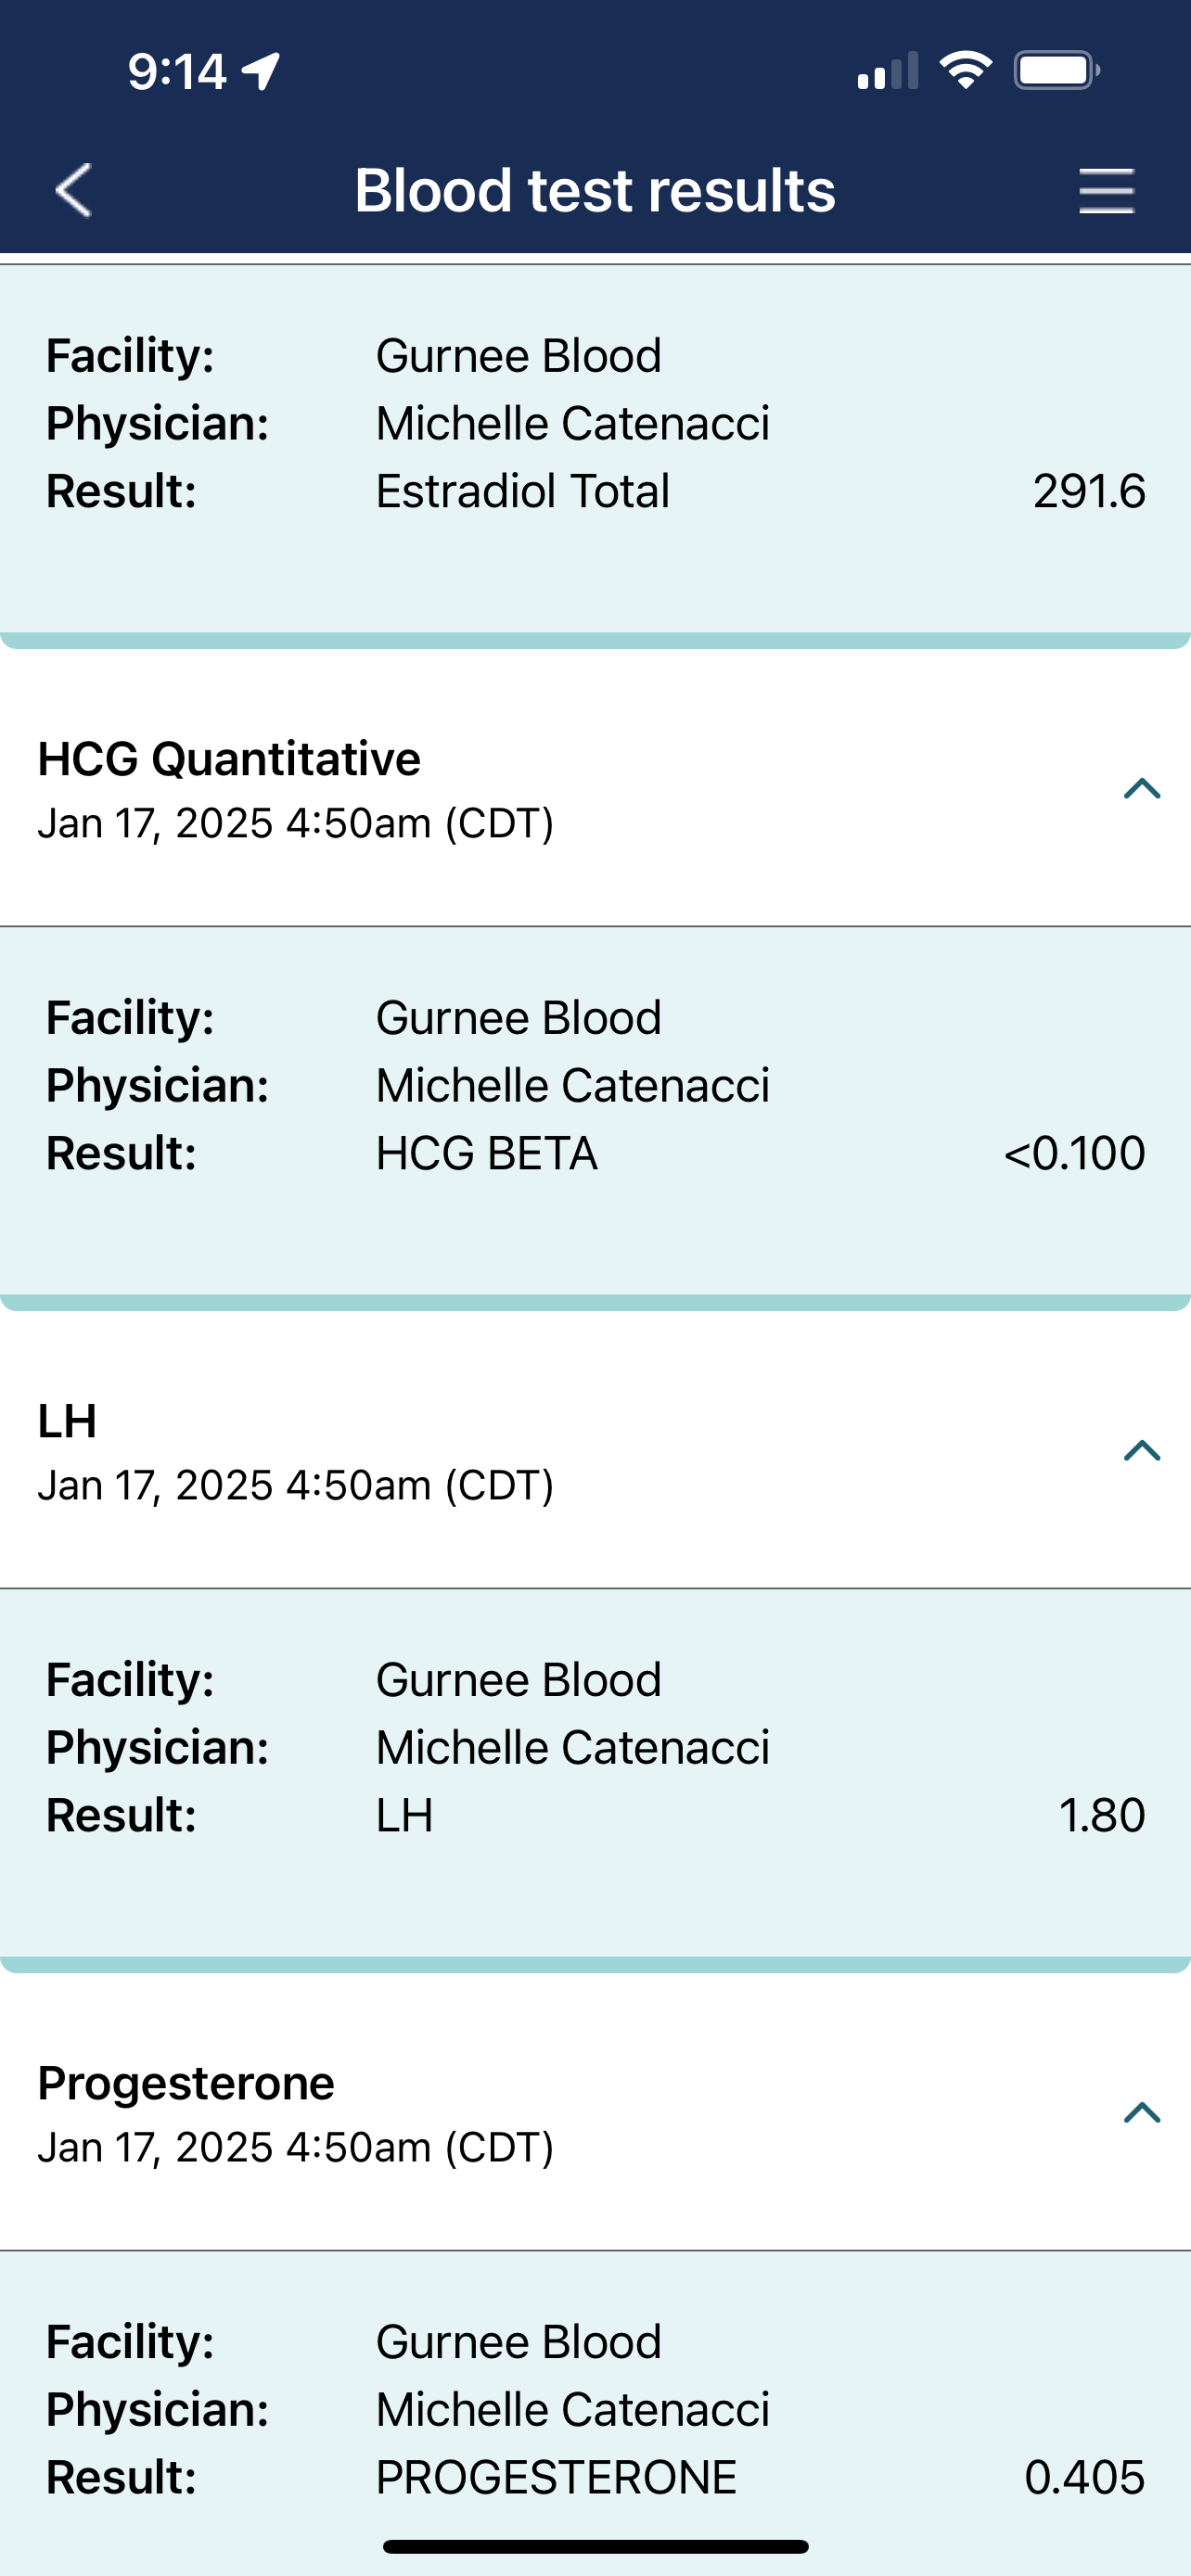
Task: Tap the HCG Quantitative date line
Action: click(295, 824)
